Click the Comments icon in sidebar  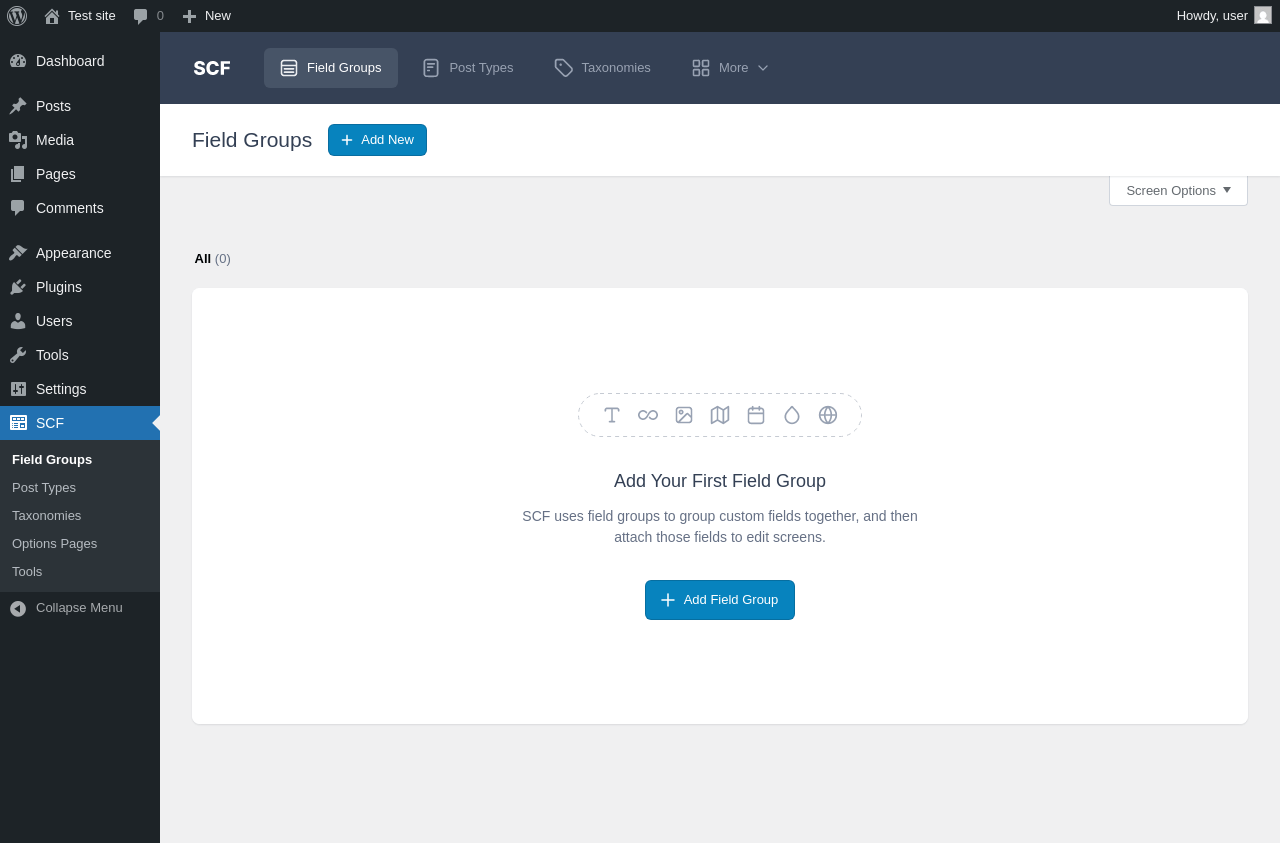pyautogui.click(x=18, y=208)
